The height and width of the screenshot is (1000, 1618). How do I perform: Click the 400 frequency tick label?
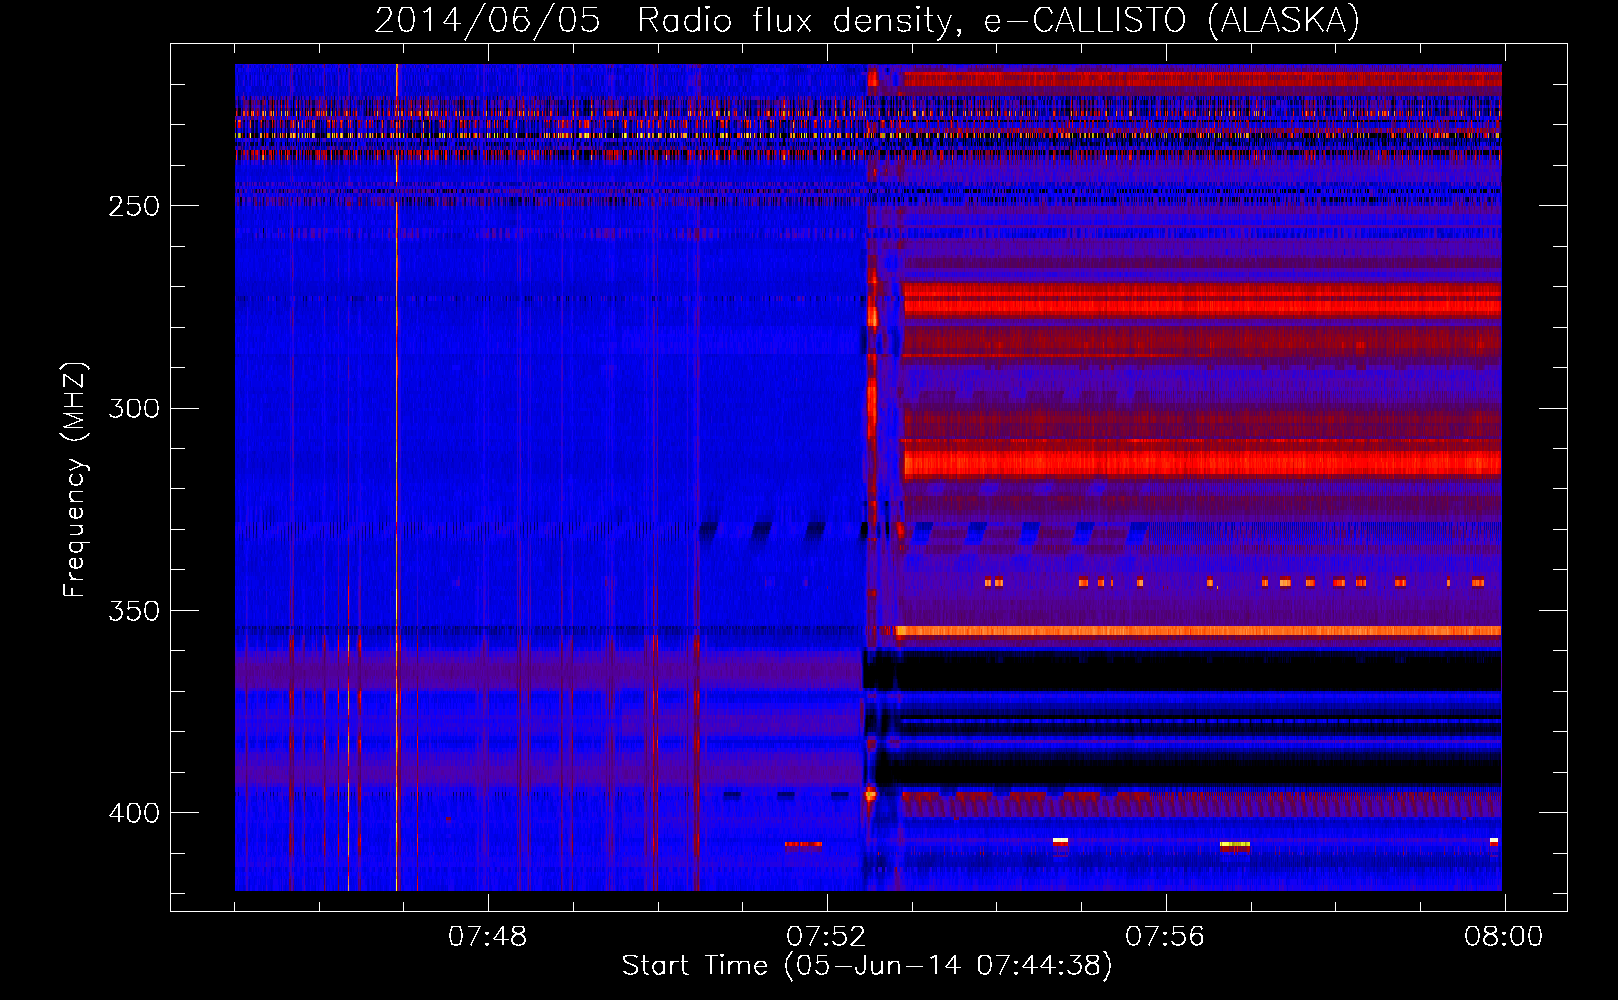tap(133, 813)
